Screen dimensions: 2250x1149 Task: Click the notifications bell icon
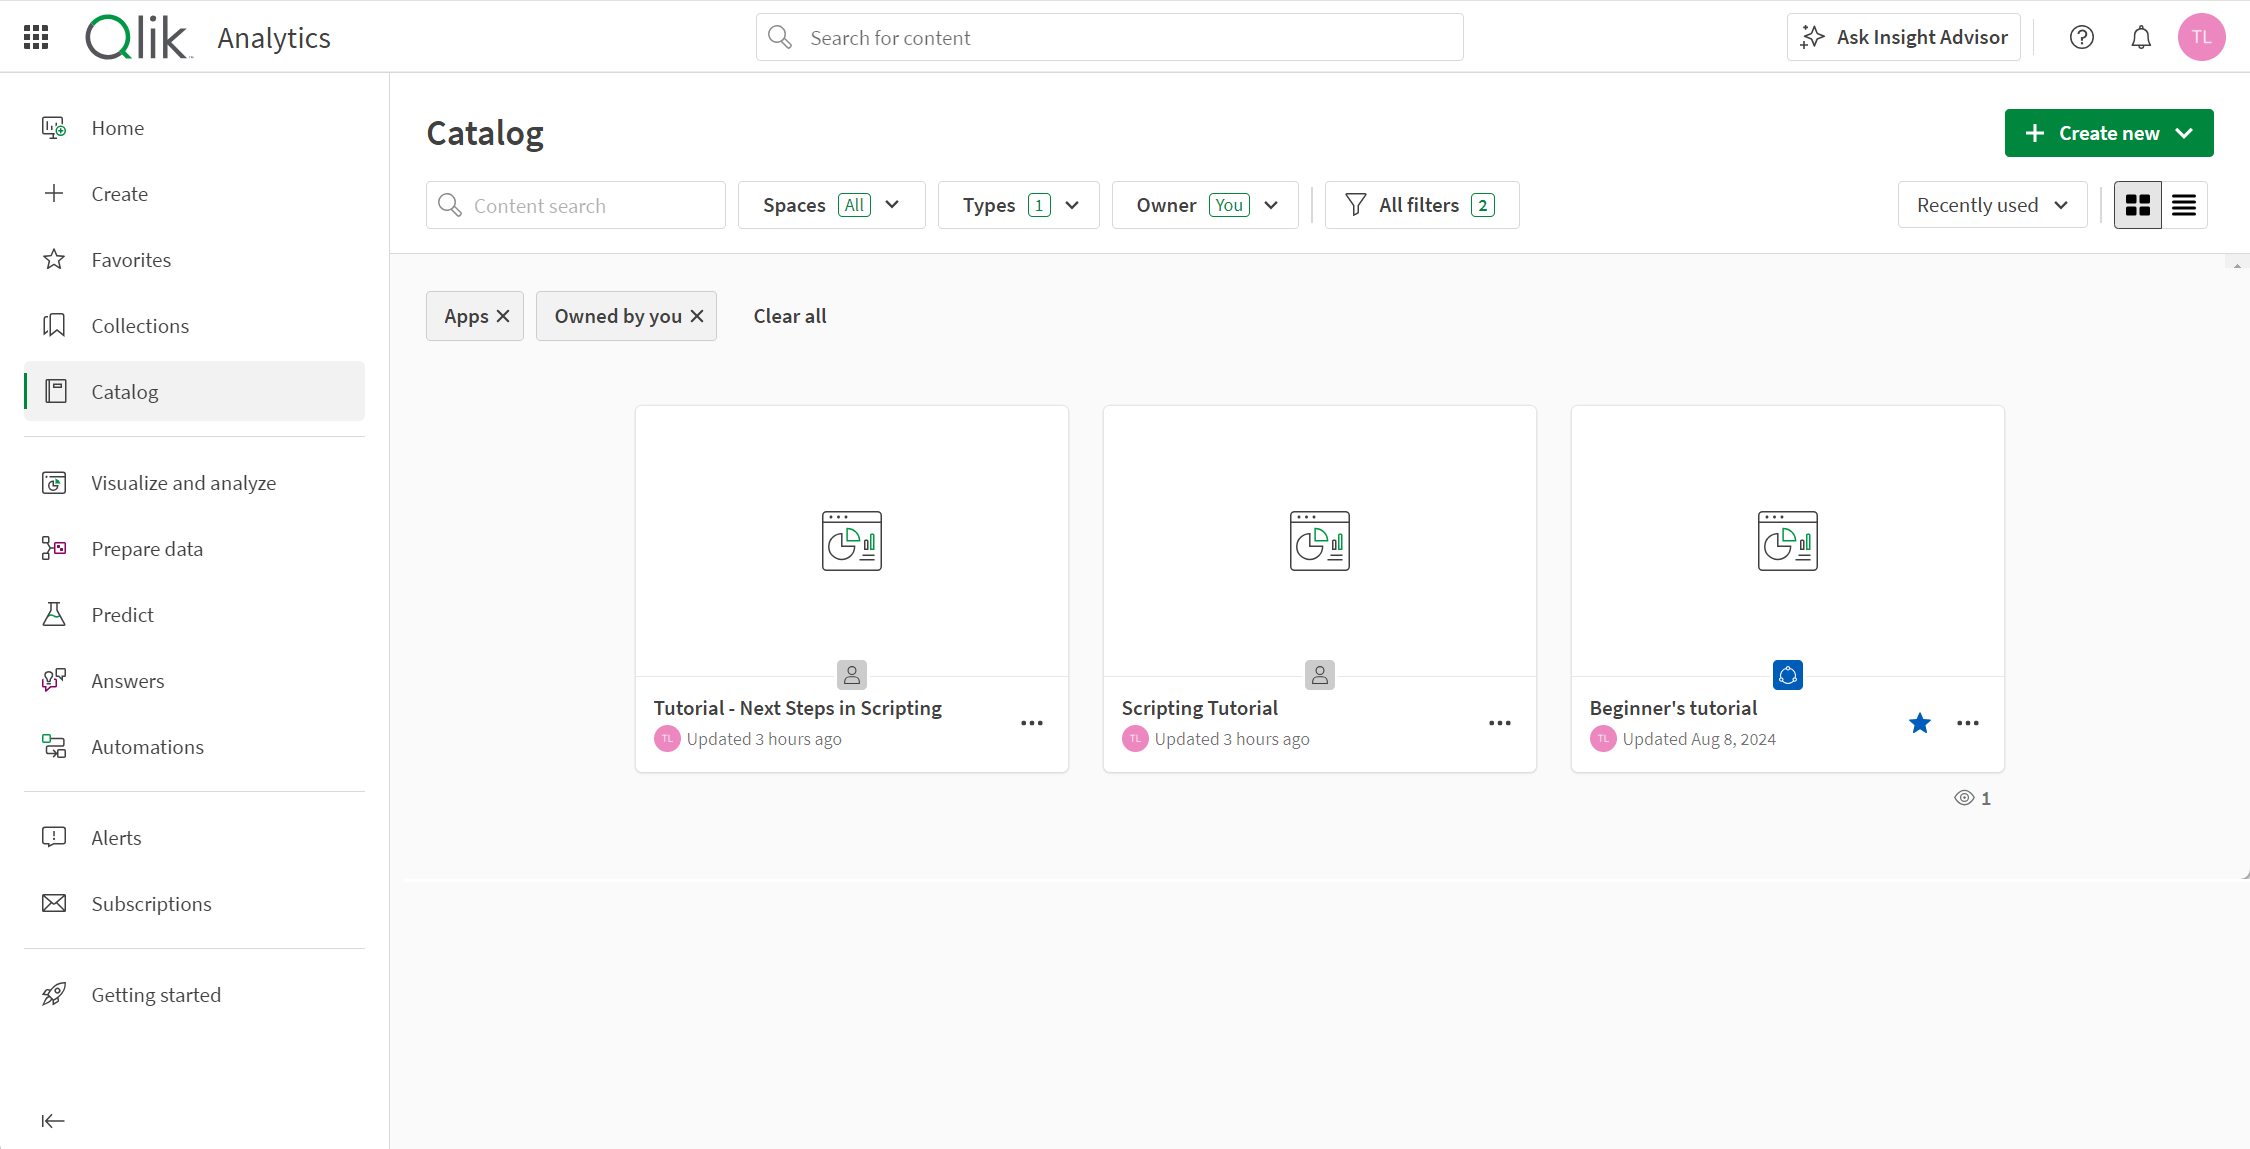pyautogui.click(x=2140, y=37)
